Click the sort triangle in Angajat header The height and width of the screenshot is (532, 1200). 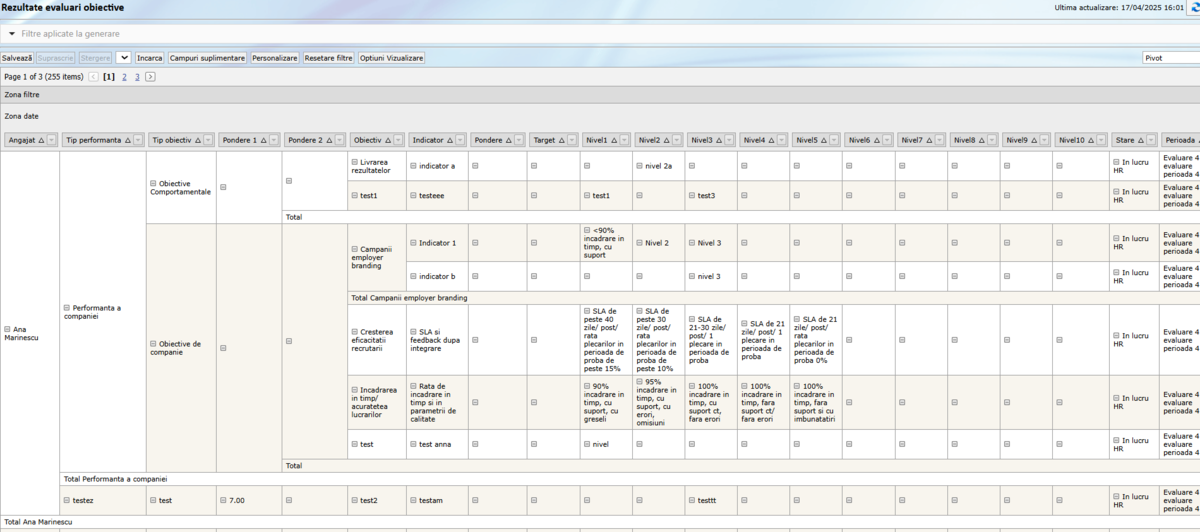(x=41, y=141)
